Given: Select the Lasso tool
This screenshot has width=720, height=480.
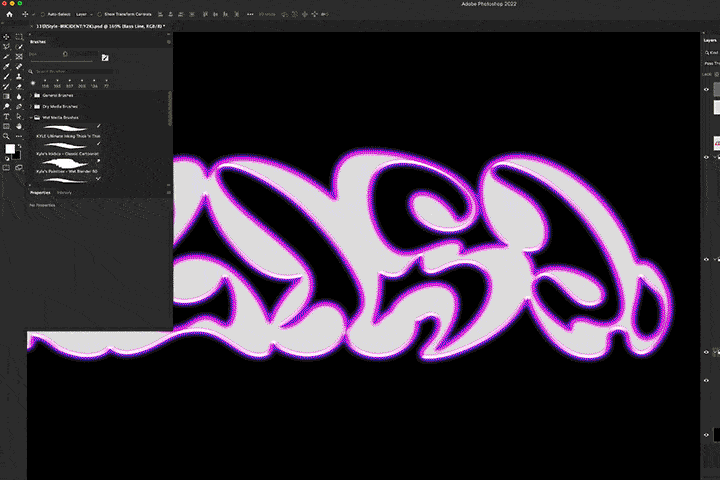Looking at the screenshot, I should (x=6, y=47).
